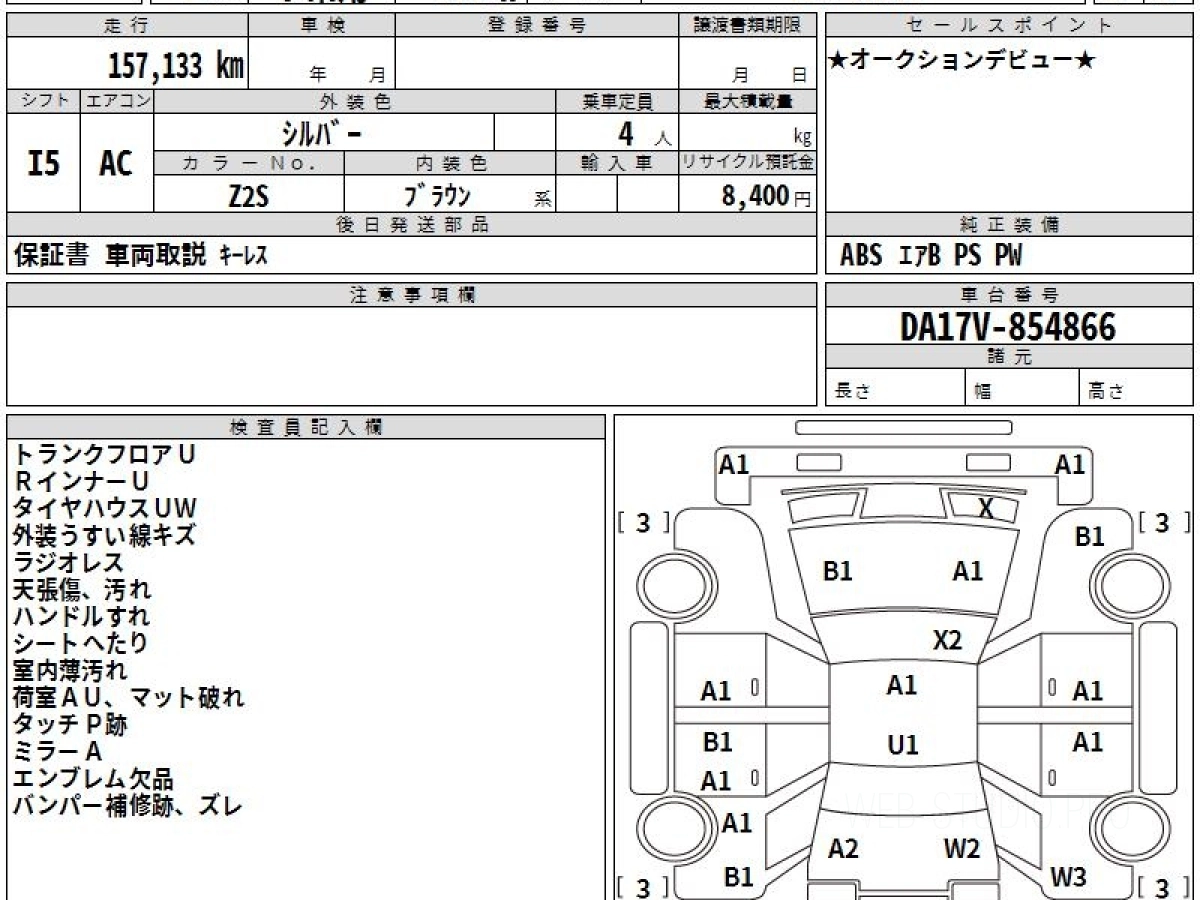Click the ★オークションデビュー★ sales point text
This screenshot has height=900, width=1200.
pyautogui.click(x=961, y=61)
